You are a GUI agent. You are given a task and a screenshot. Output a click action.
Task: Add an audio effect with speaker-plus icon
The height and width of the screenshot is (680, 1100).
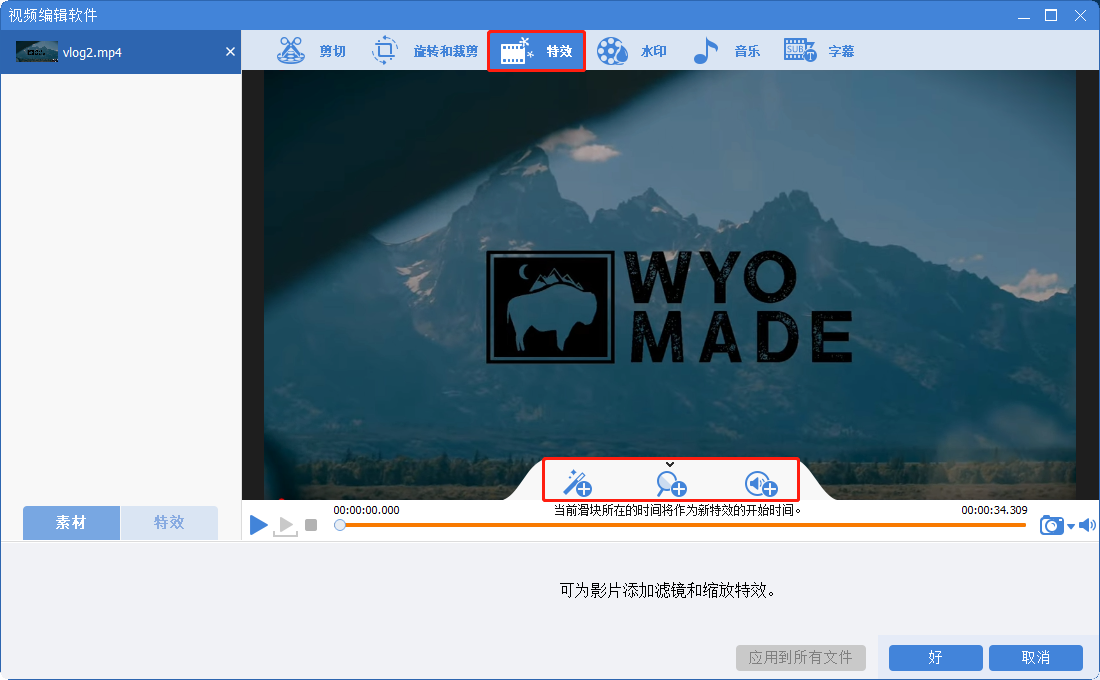760,484
